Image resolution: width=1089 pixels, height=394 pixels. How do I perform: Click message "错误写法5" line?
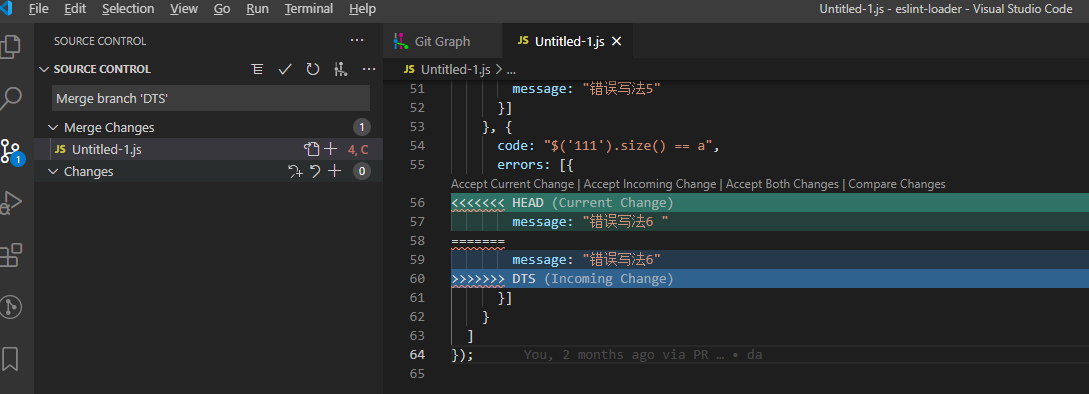tap(586, 89)
